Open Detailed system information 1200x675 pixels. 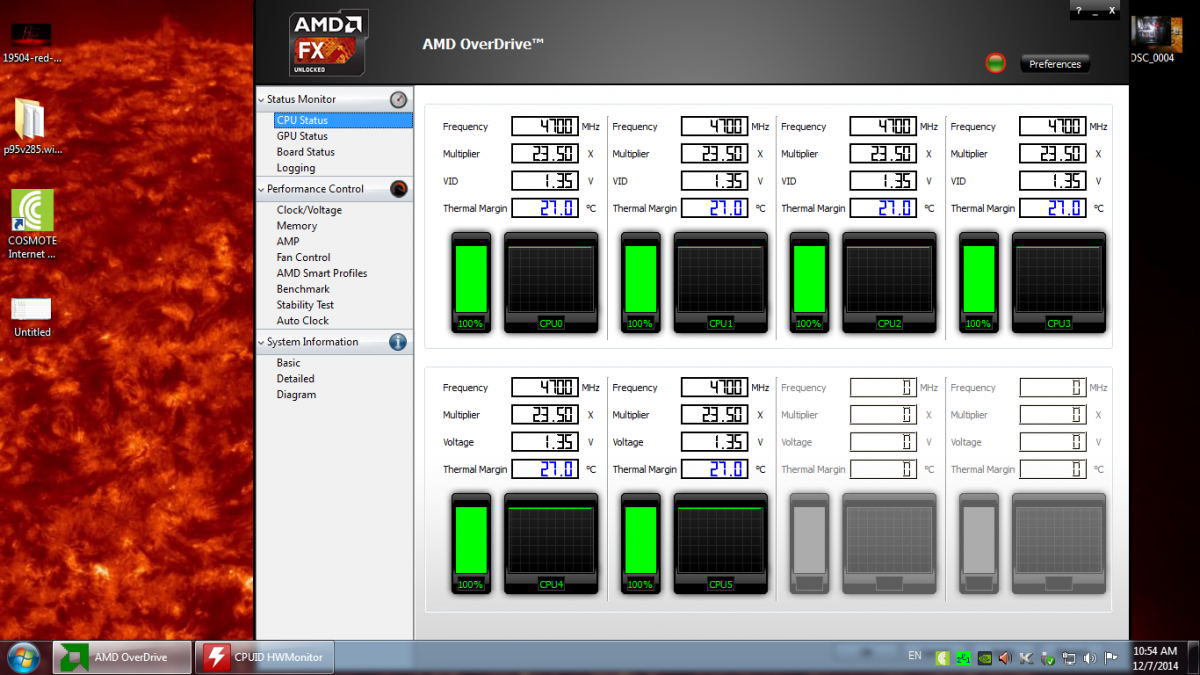[x=295, y=379]
